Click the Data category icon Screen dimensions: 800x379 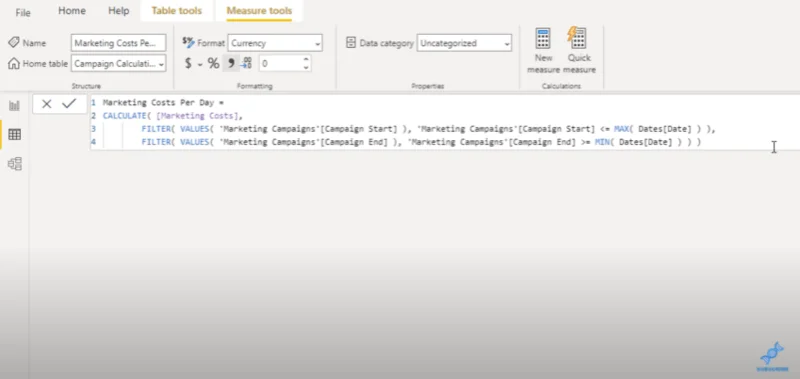coord(351,43)
